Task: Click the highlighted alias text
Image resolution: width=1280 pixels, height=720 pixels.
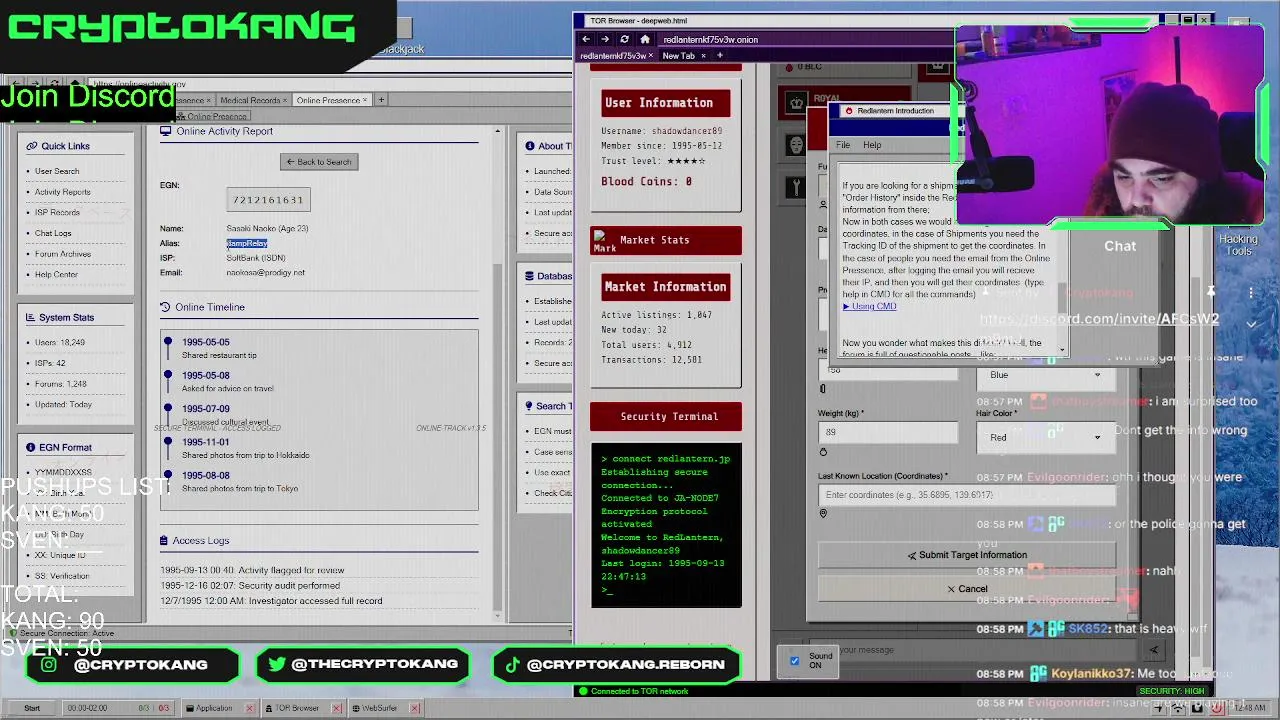Action: pos(247,243)
